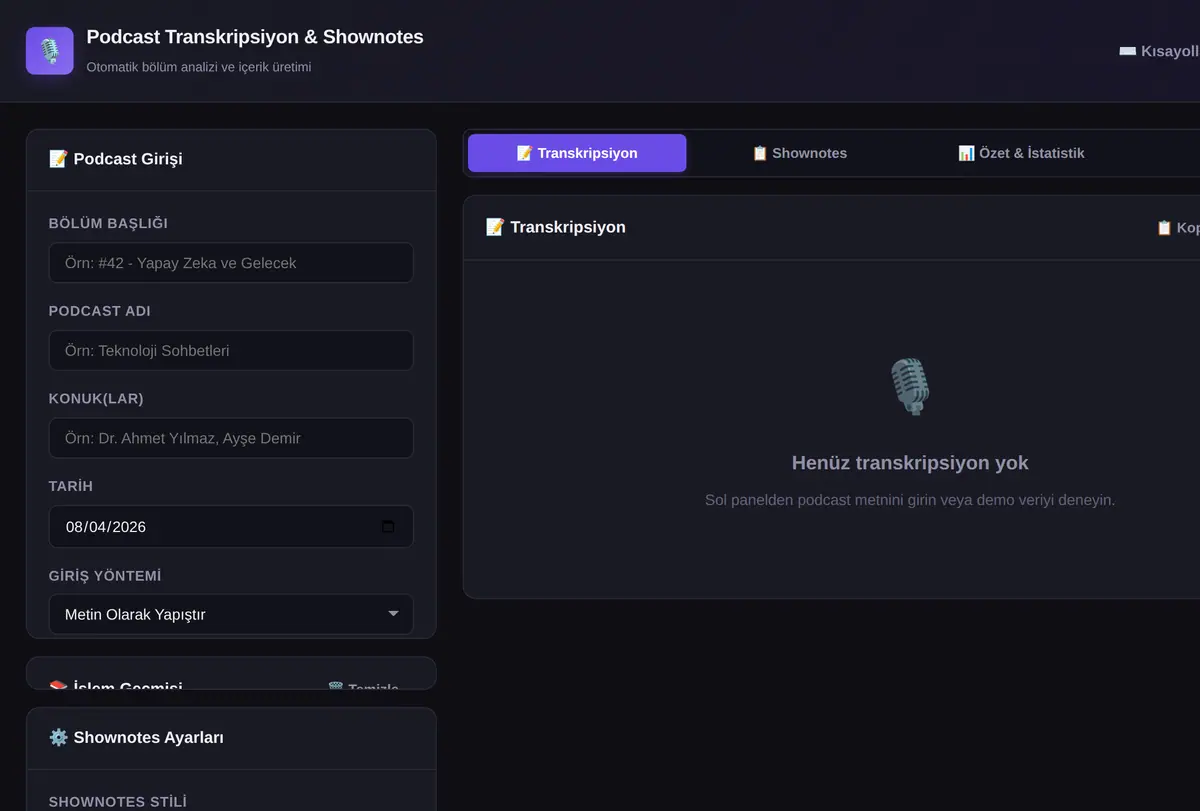Focus the Konuk(lar) input field
This screenshot has height=811, width=1200.
tap(231, 438)
